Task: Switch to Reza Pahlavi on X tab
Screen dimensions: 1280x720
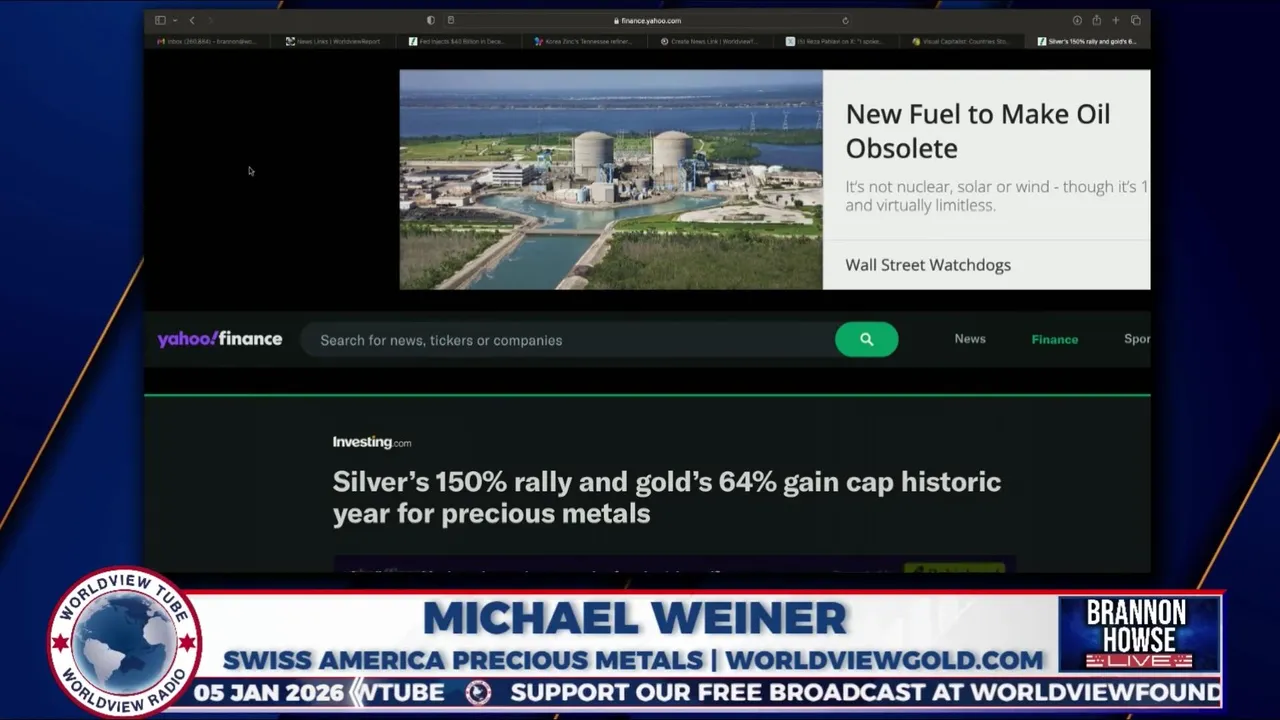Action: point(835,41)
